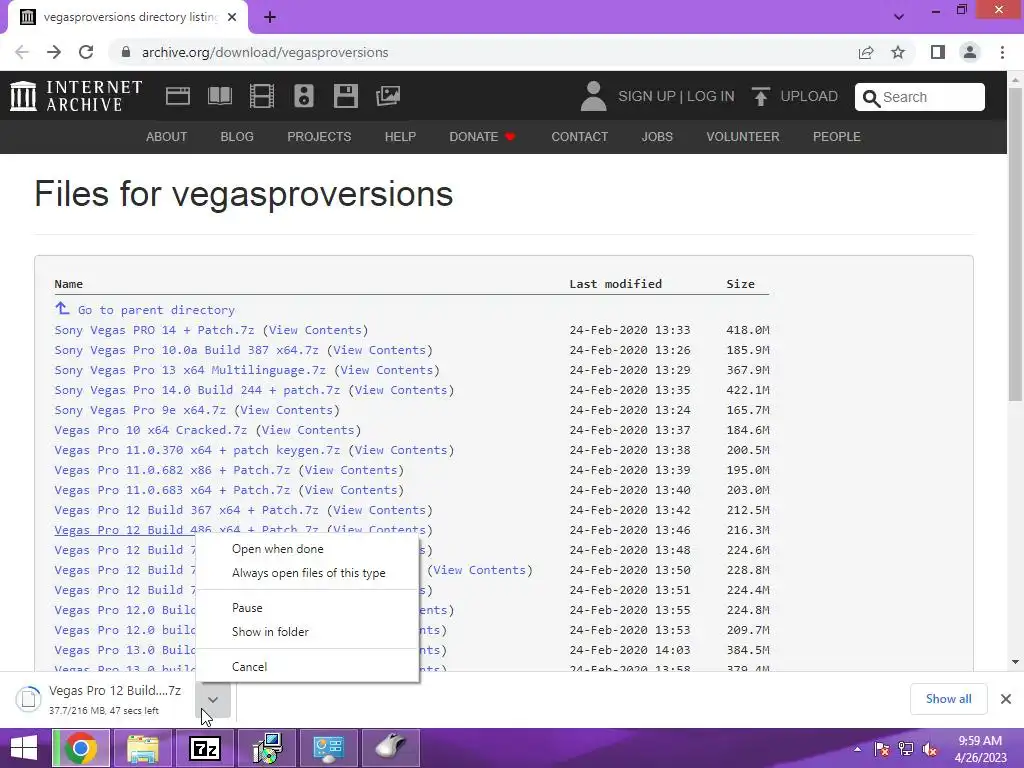Image resolution: width=1024 pixels, height=768 pixels.
Task: Open Chrome in the taskbar
Action: point(81,748)
